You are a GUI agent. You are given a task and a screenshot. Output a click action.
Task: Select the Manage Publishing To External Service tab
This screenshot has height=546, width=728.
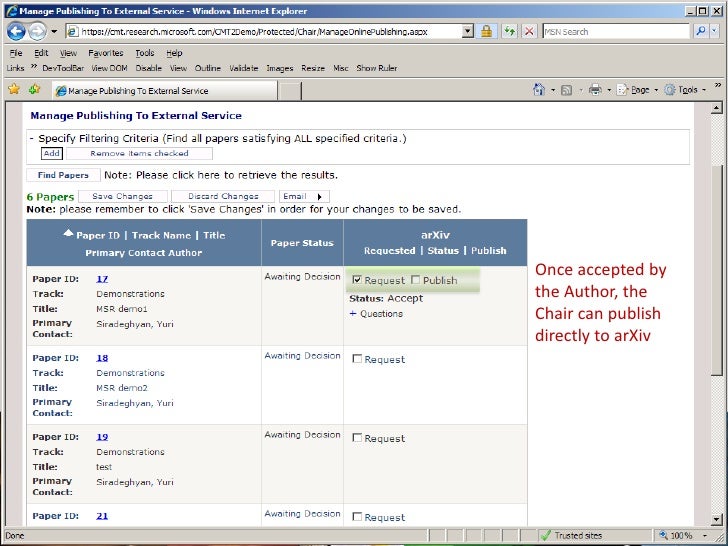[x=164, y=91]
